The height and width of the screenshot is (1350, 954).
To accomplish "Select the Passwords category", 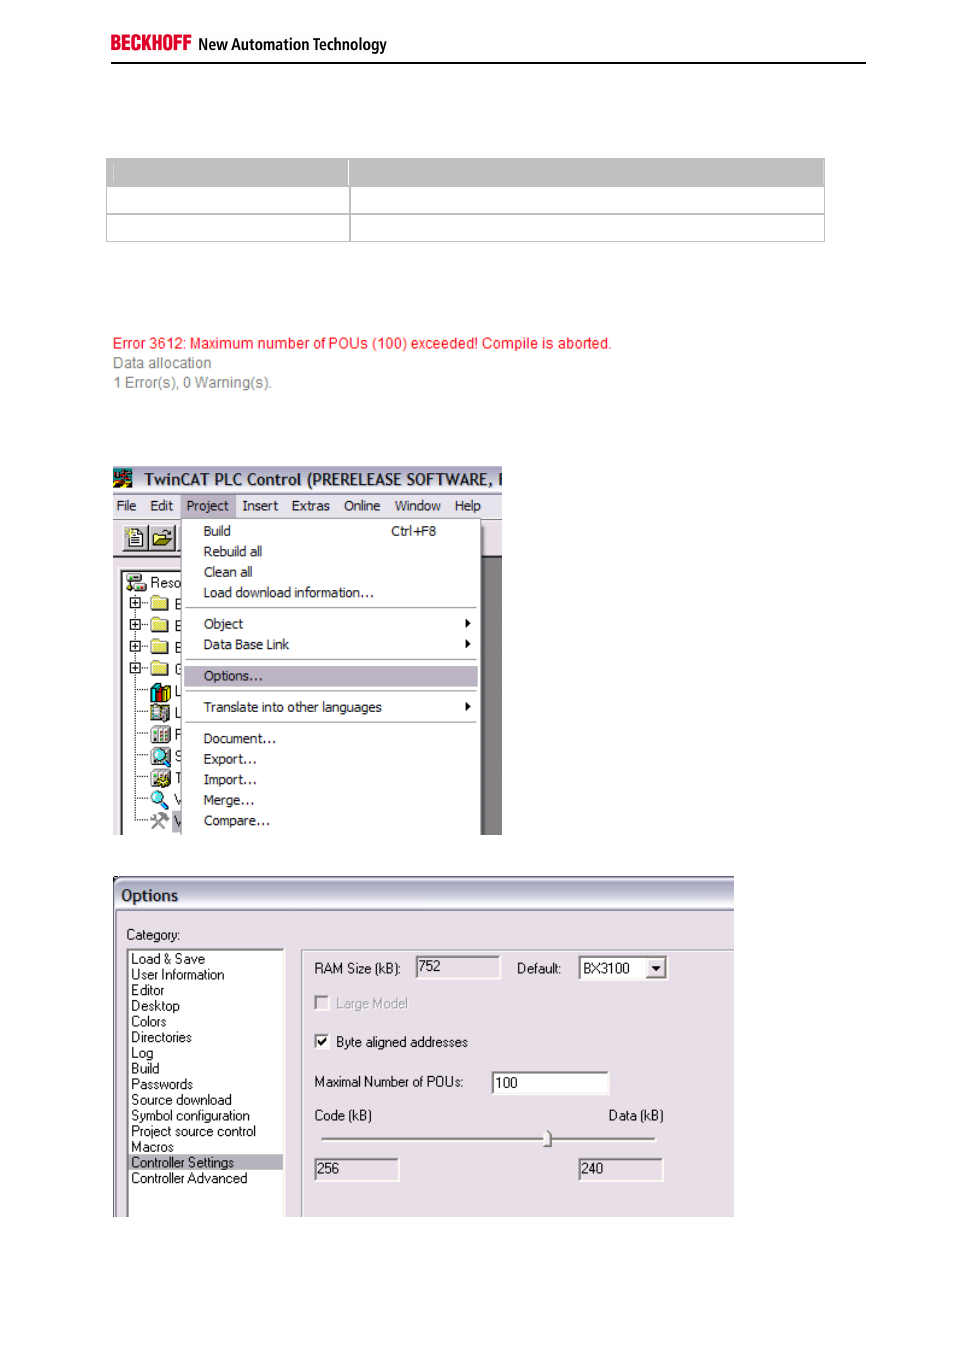I will [x=205, y=1084].
